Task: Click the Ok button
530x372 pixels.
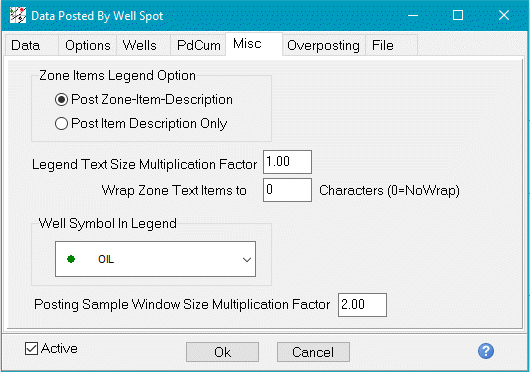Action: coord(222,352)
